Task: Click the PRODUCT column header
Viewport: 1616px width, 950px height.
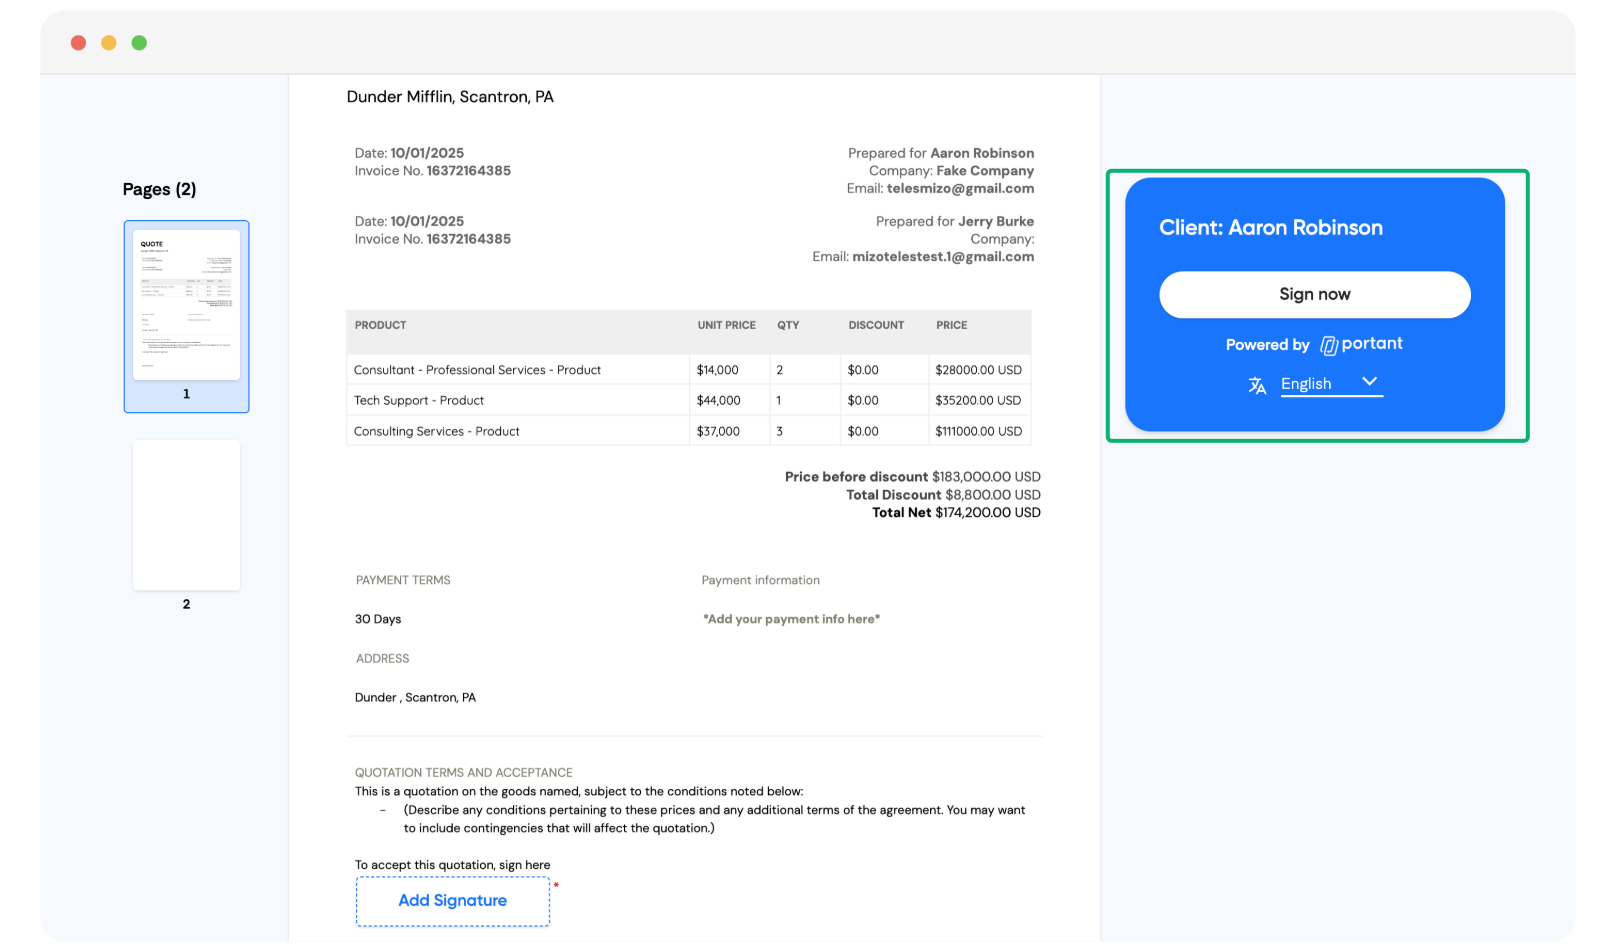Action: click(x=380, y=326)
